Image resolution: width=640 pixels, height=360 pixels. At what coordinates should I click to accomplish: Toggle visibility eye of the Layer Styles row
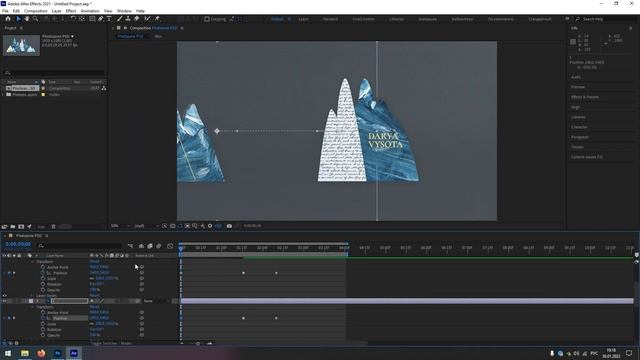(x=4, y=296)
